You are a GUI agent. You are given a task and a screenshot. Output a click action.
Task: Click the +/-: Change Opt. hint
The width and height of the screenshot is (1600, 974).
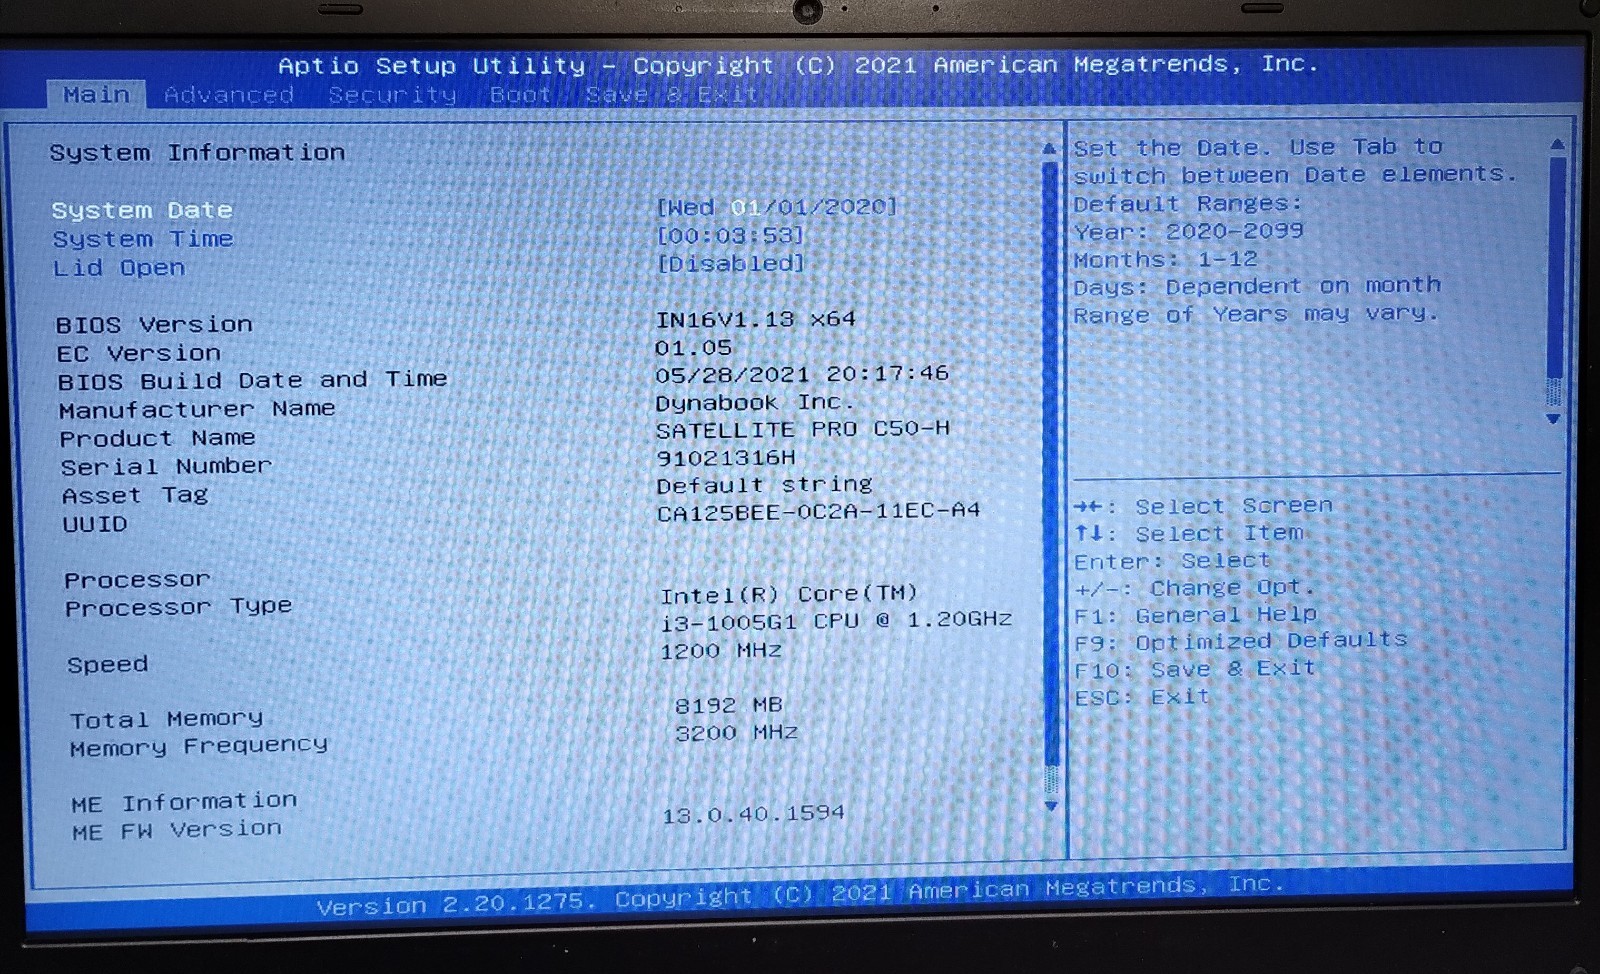point(1195,588)
